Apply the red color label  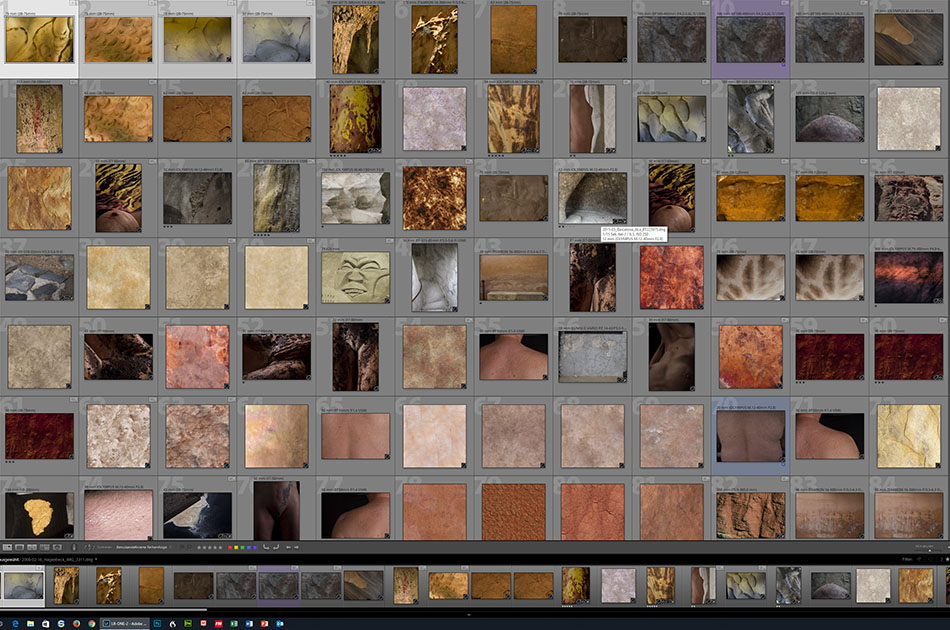coord(231,547)
